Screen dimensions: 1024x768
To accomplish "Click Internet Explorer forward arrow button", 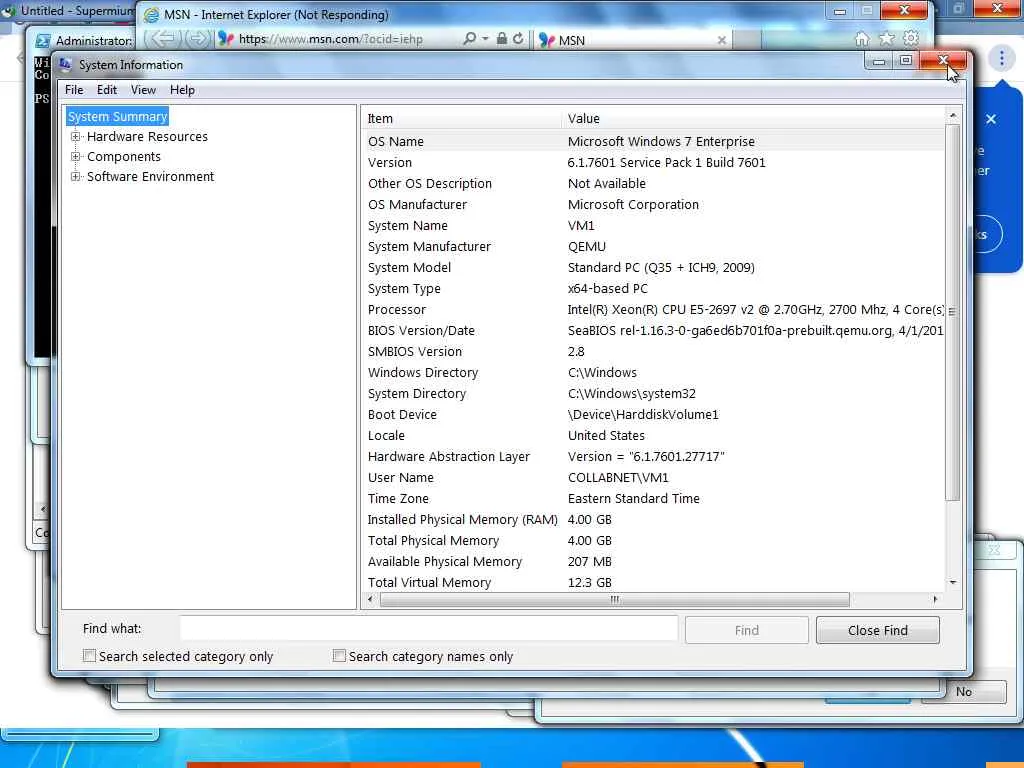I will coord(196,39).
